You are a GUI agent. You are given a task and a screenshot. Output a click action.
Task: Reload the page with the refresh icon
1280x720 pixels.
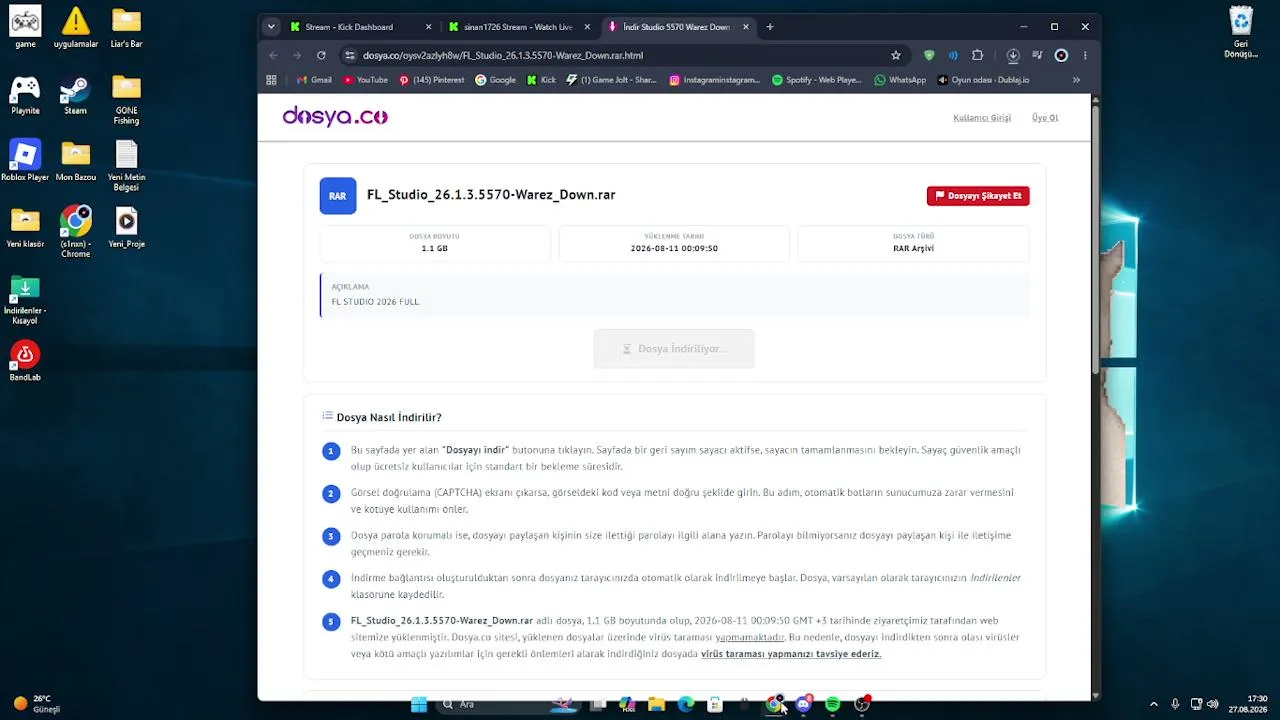pos(321,55)
